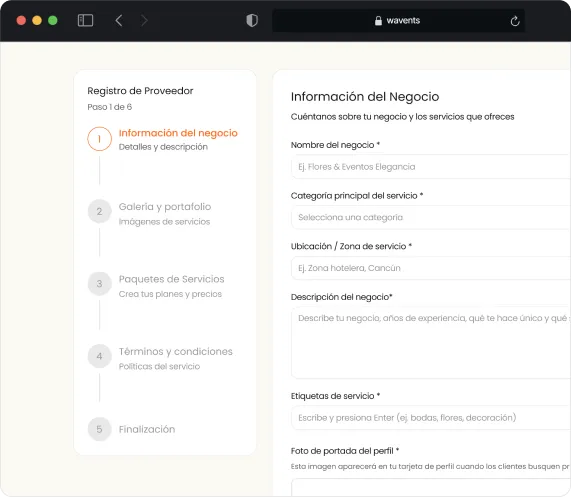Focus the Nombre del negocio field
The width and height of the screenshot is (571, 497).
431,167
